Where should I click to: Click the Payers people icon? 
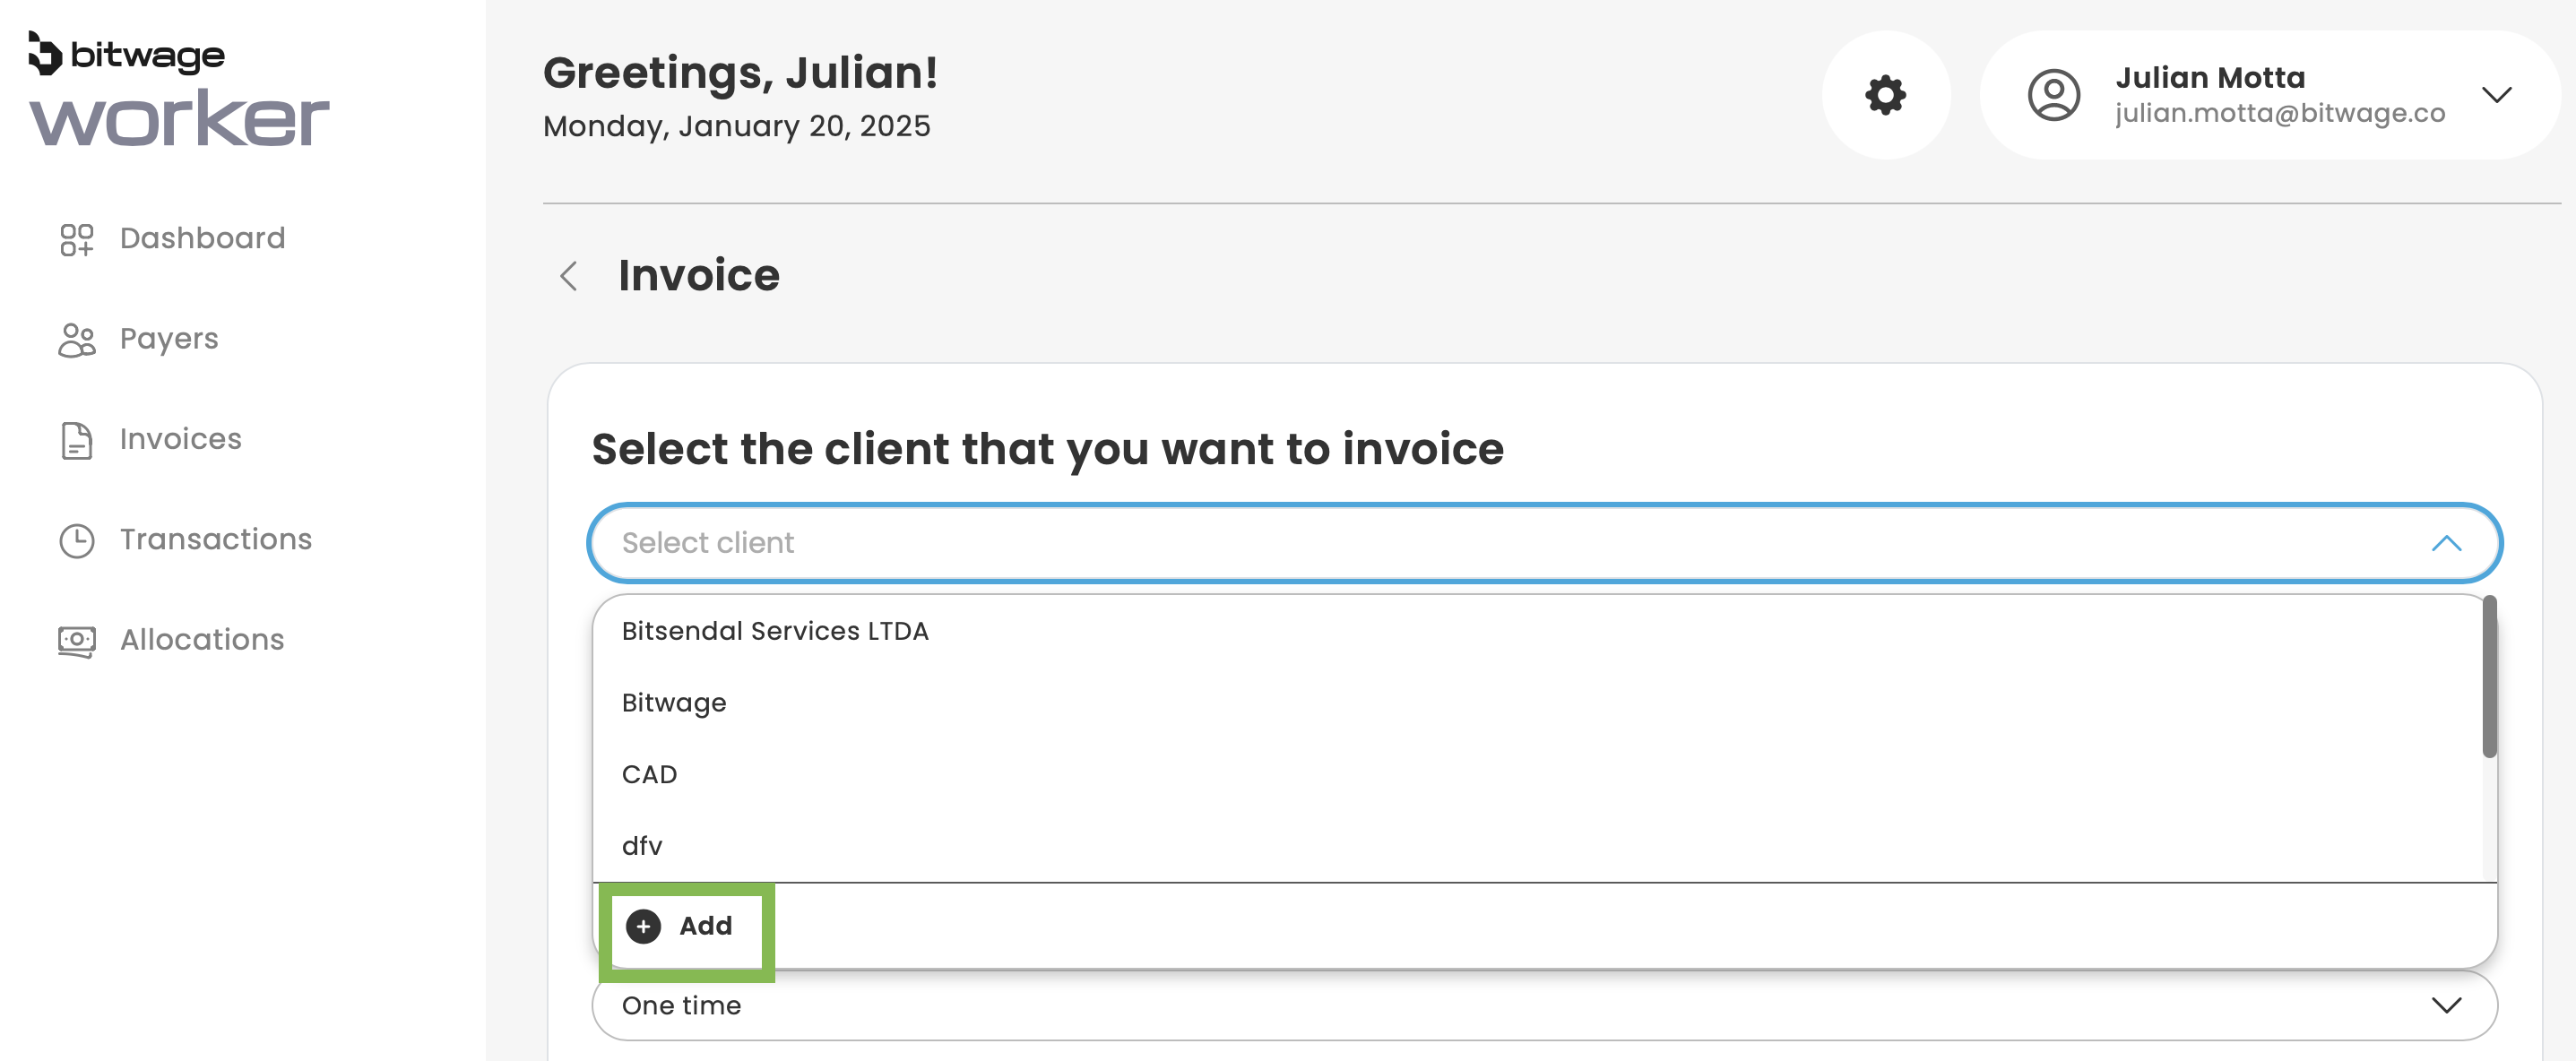pyautogui.click(x=77, y=340)
